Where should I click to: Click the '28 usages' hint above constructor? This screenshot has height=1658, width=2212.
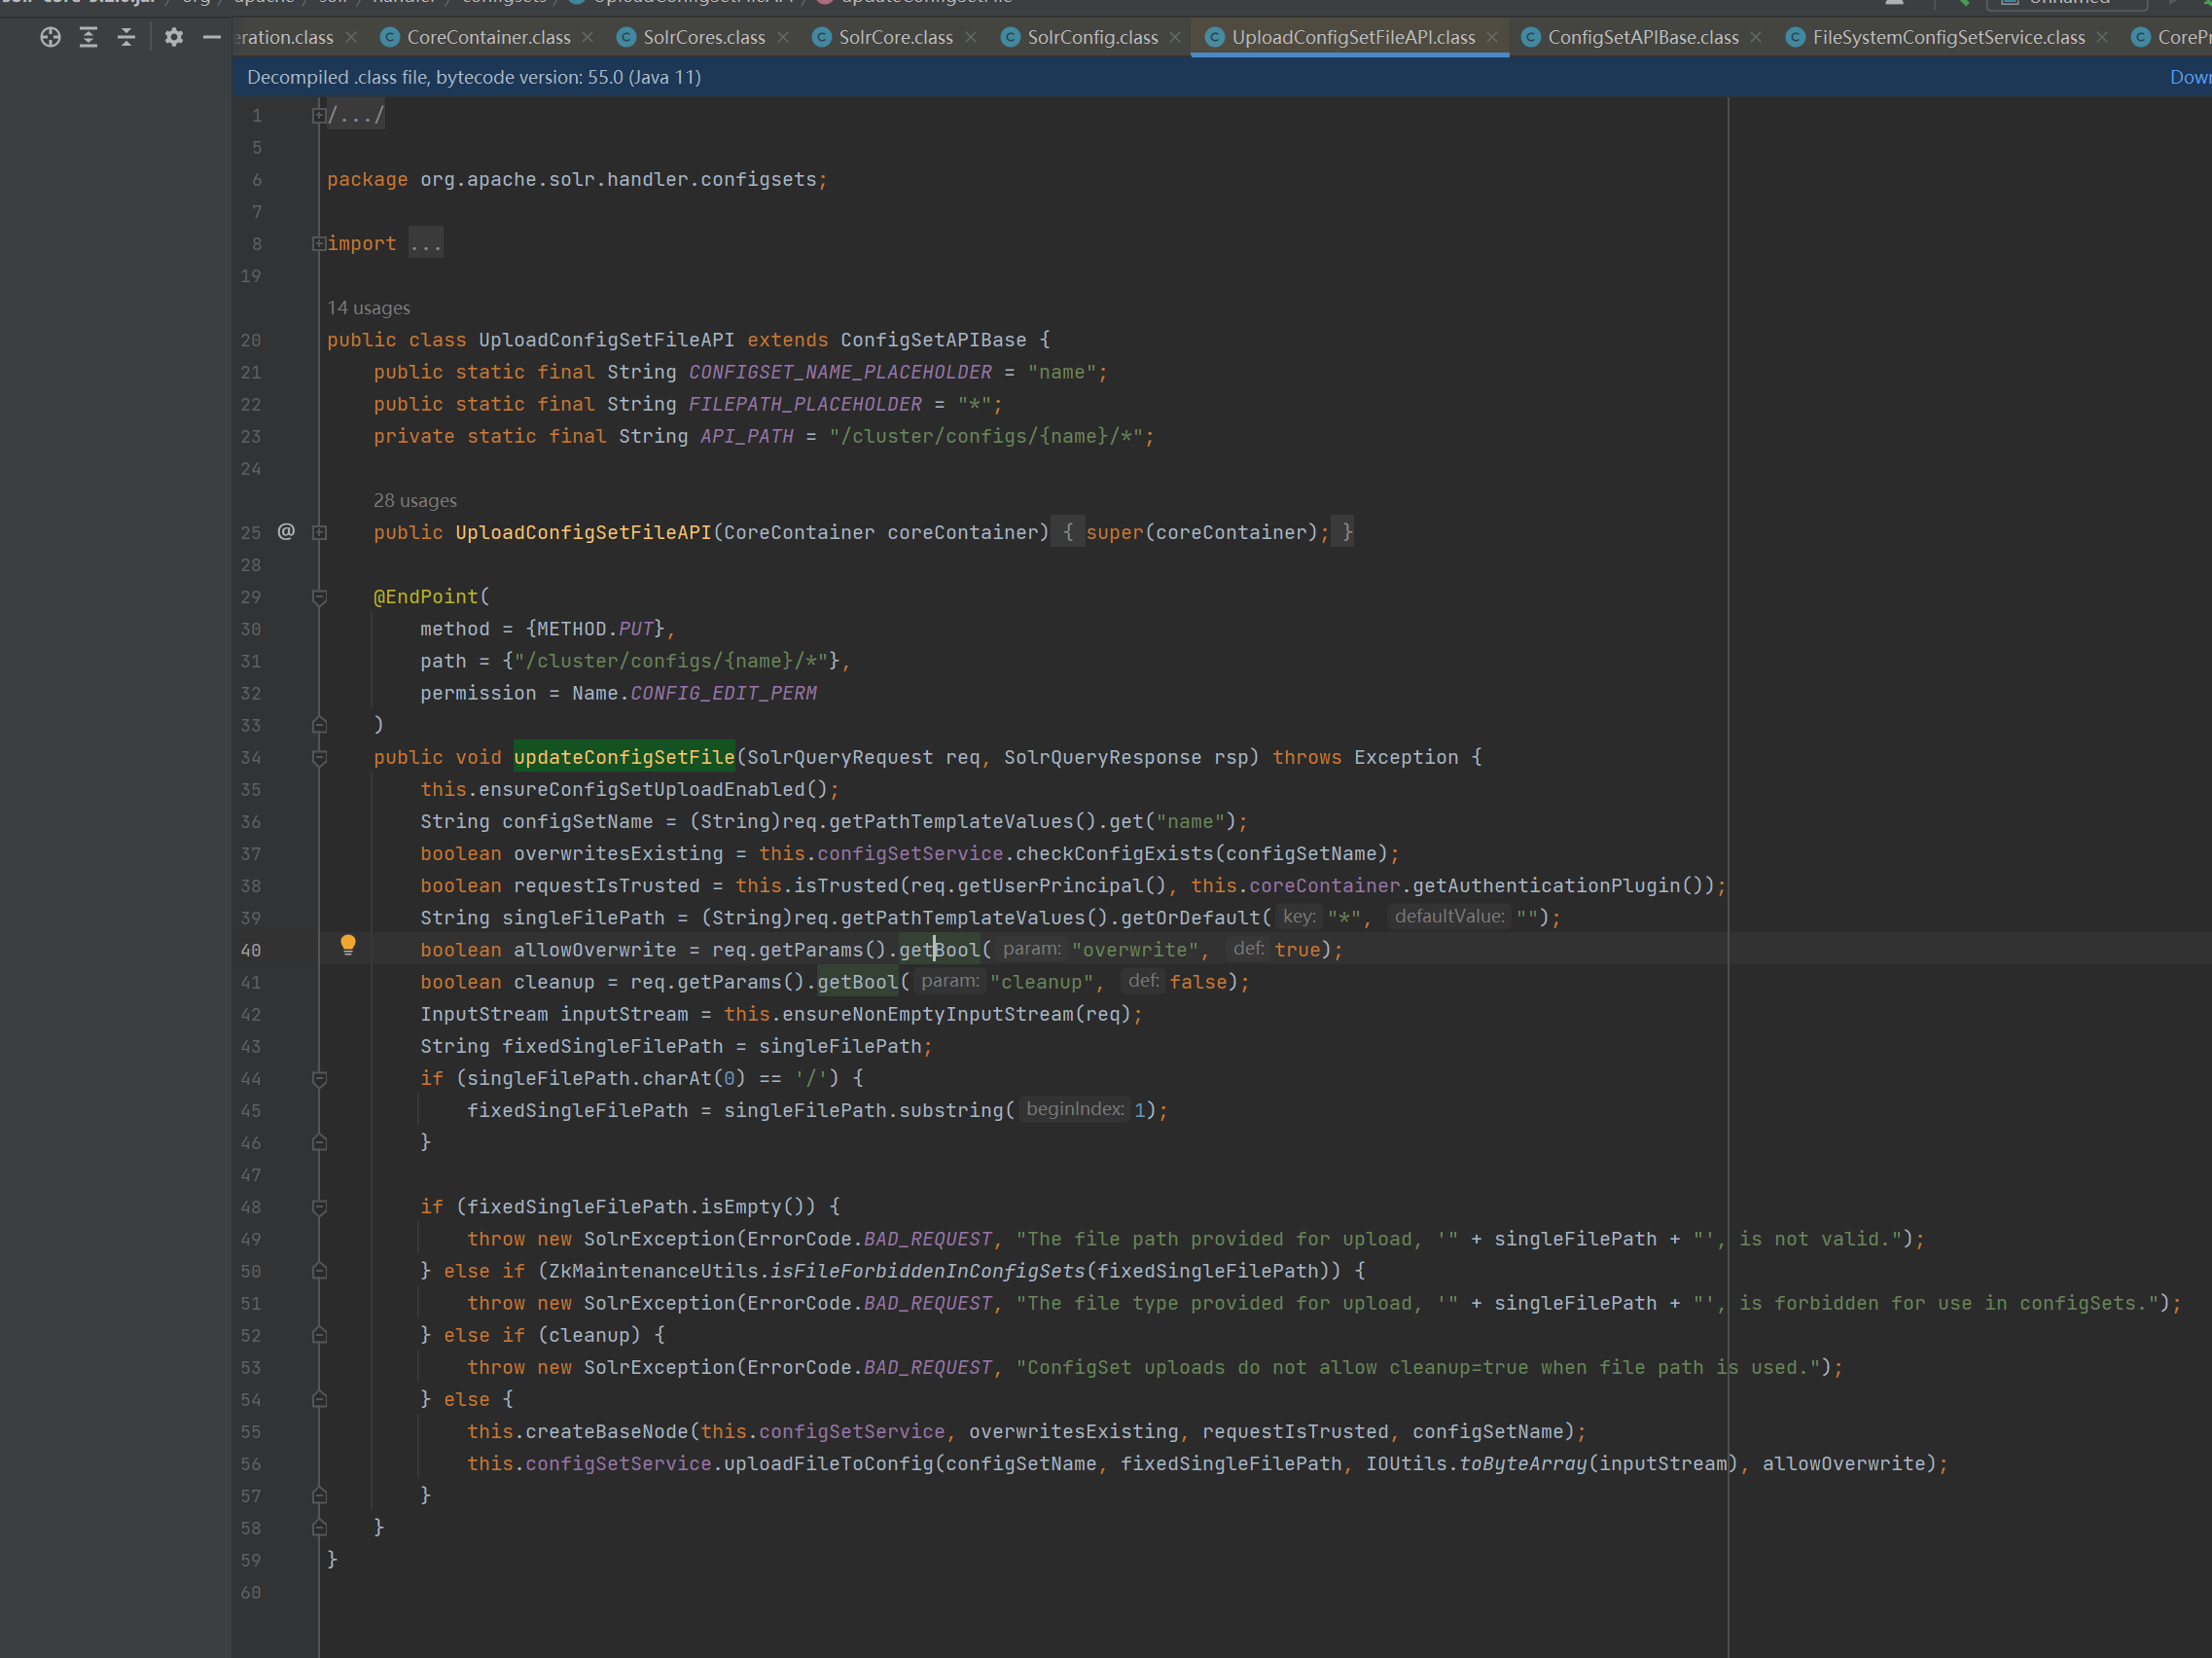coord(415,500)
